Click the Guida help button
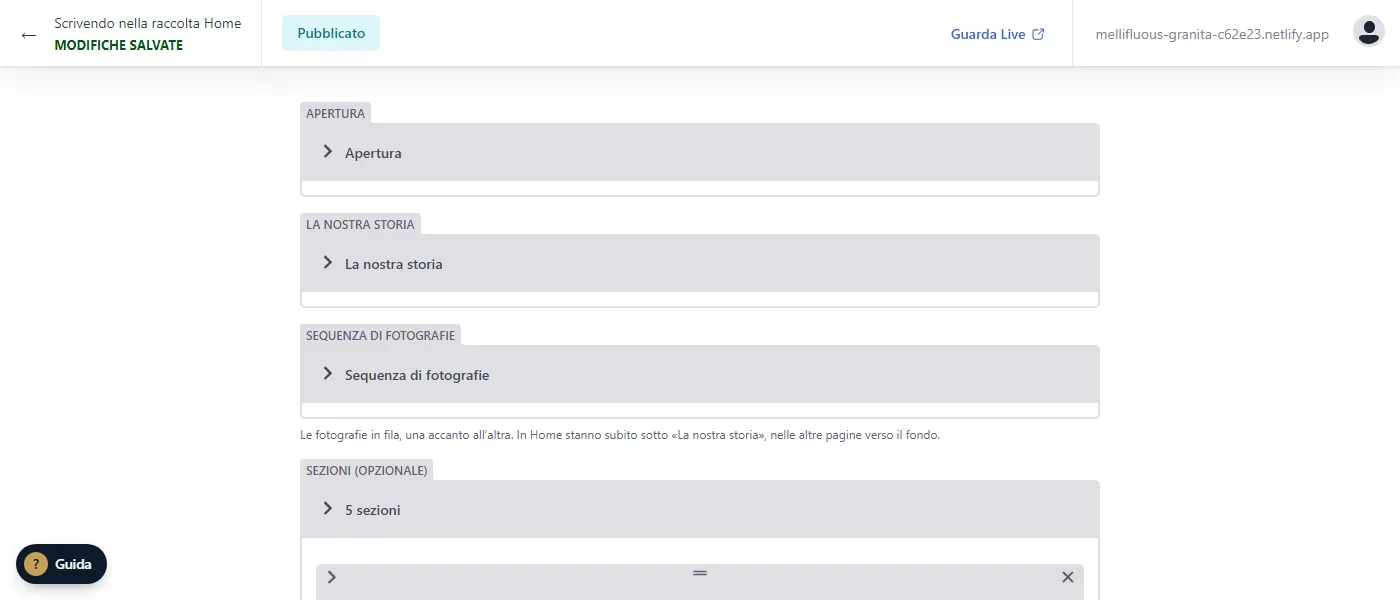This screenshot has height=600, width=1400. (x=61, y=564)
